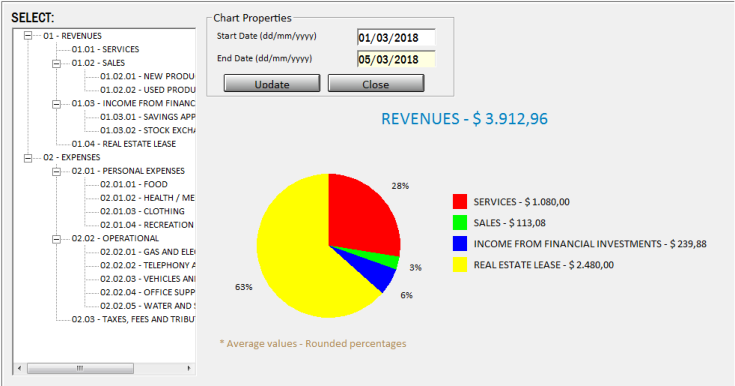Viewport: 735px width, 386px height.
Task: Select 02.02.05 - WATER AND item
Action: pos(147,306)
